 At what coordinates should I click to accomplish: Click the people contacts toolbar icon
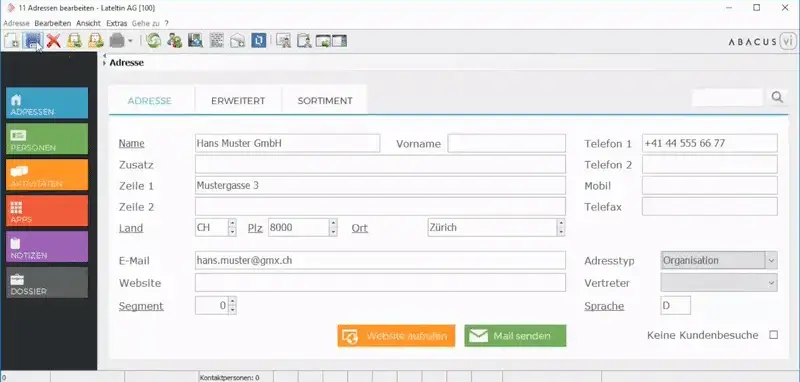pyautogui.click(x=174, y=41)
